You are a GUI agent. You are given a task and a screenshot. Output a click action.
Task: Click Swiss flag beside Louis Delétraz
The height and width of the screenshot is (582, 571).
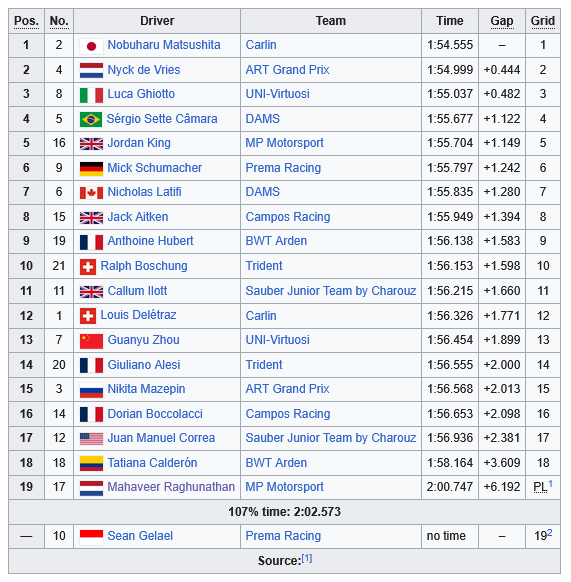coord(88,316)
